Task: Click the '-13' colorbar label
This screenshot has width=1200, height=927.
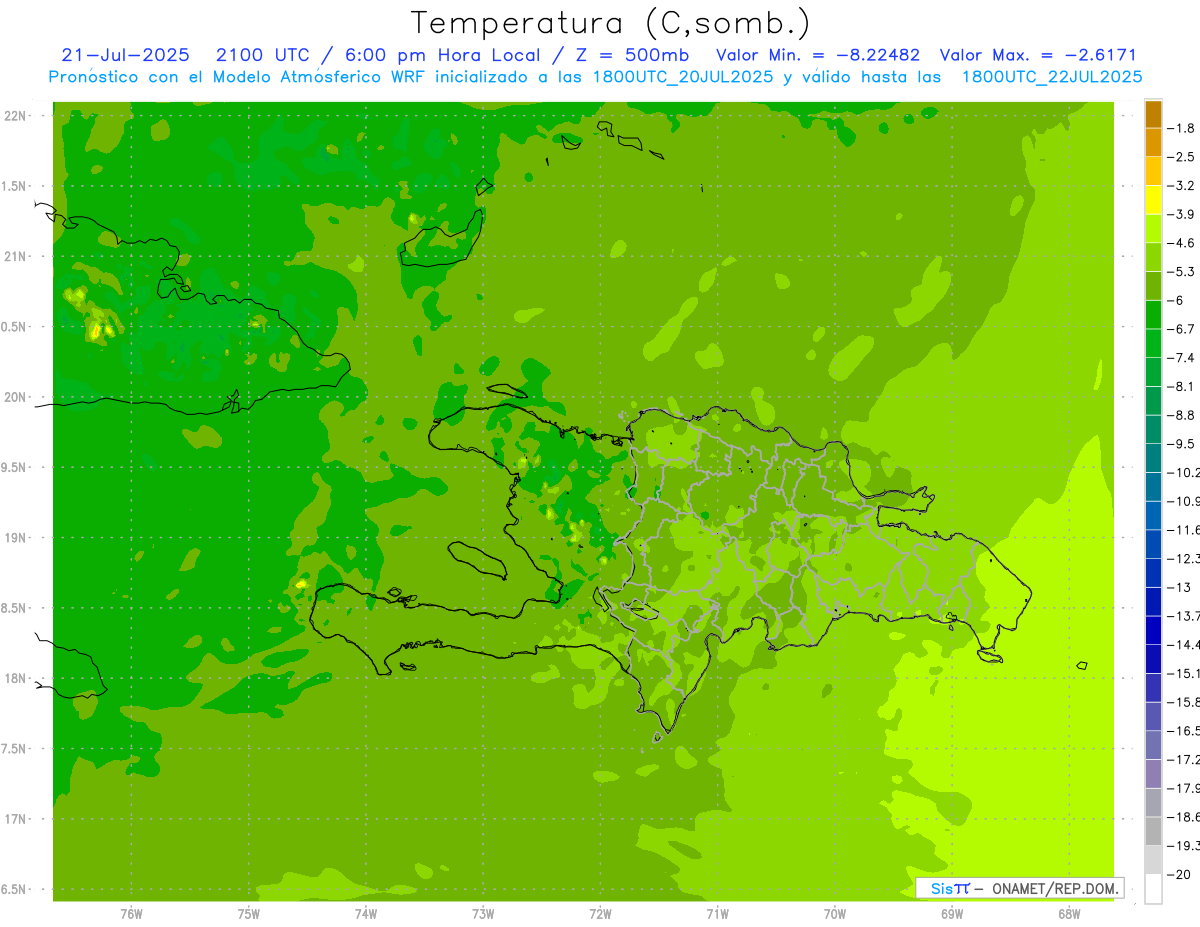Action: [x=1179, y=587]
